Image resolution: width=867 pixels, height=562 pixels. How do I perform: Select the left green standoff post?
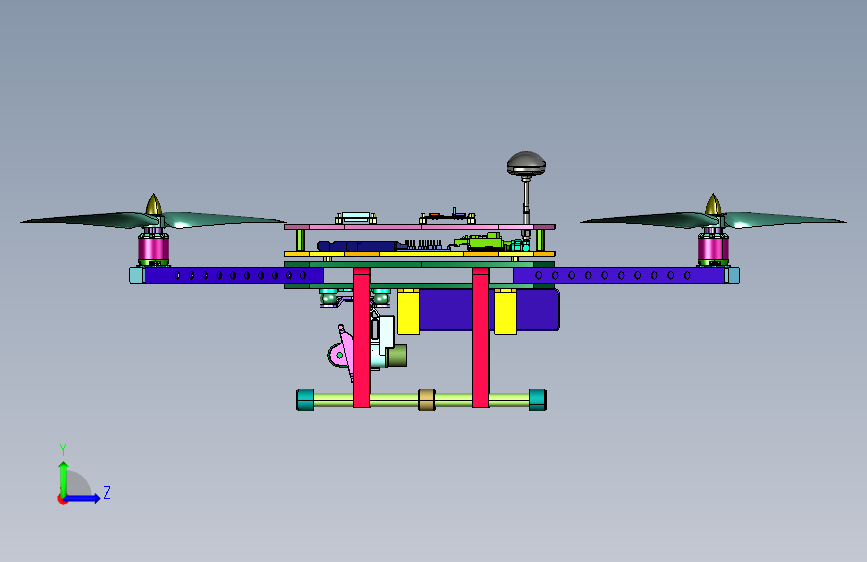point(300,240)
